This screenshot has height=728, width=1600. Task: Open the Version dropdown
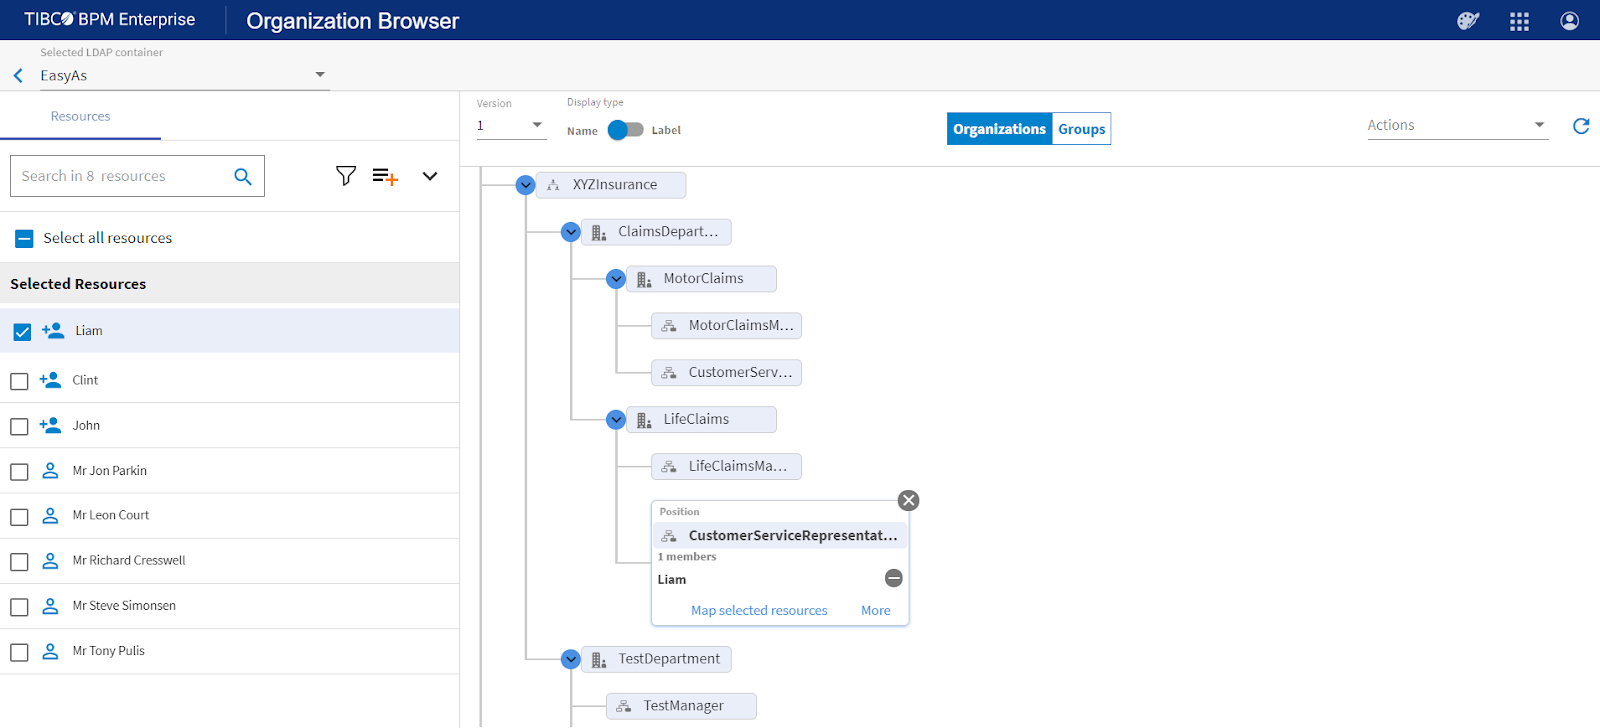click(x=511, y=126)
